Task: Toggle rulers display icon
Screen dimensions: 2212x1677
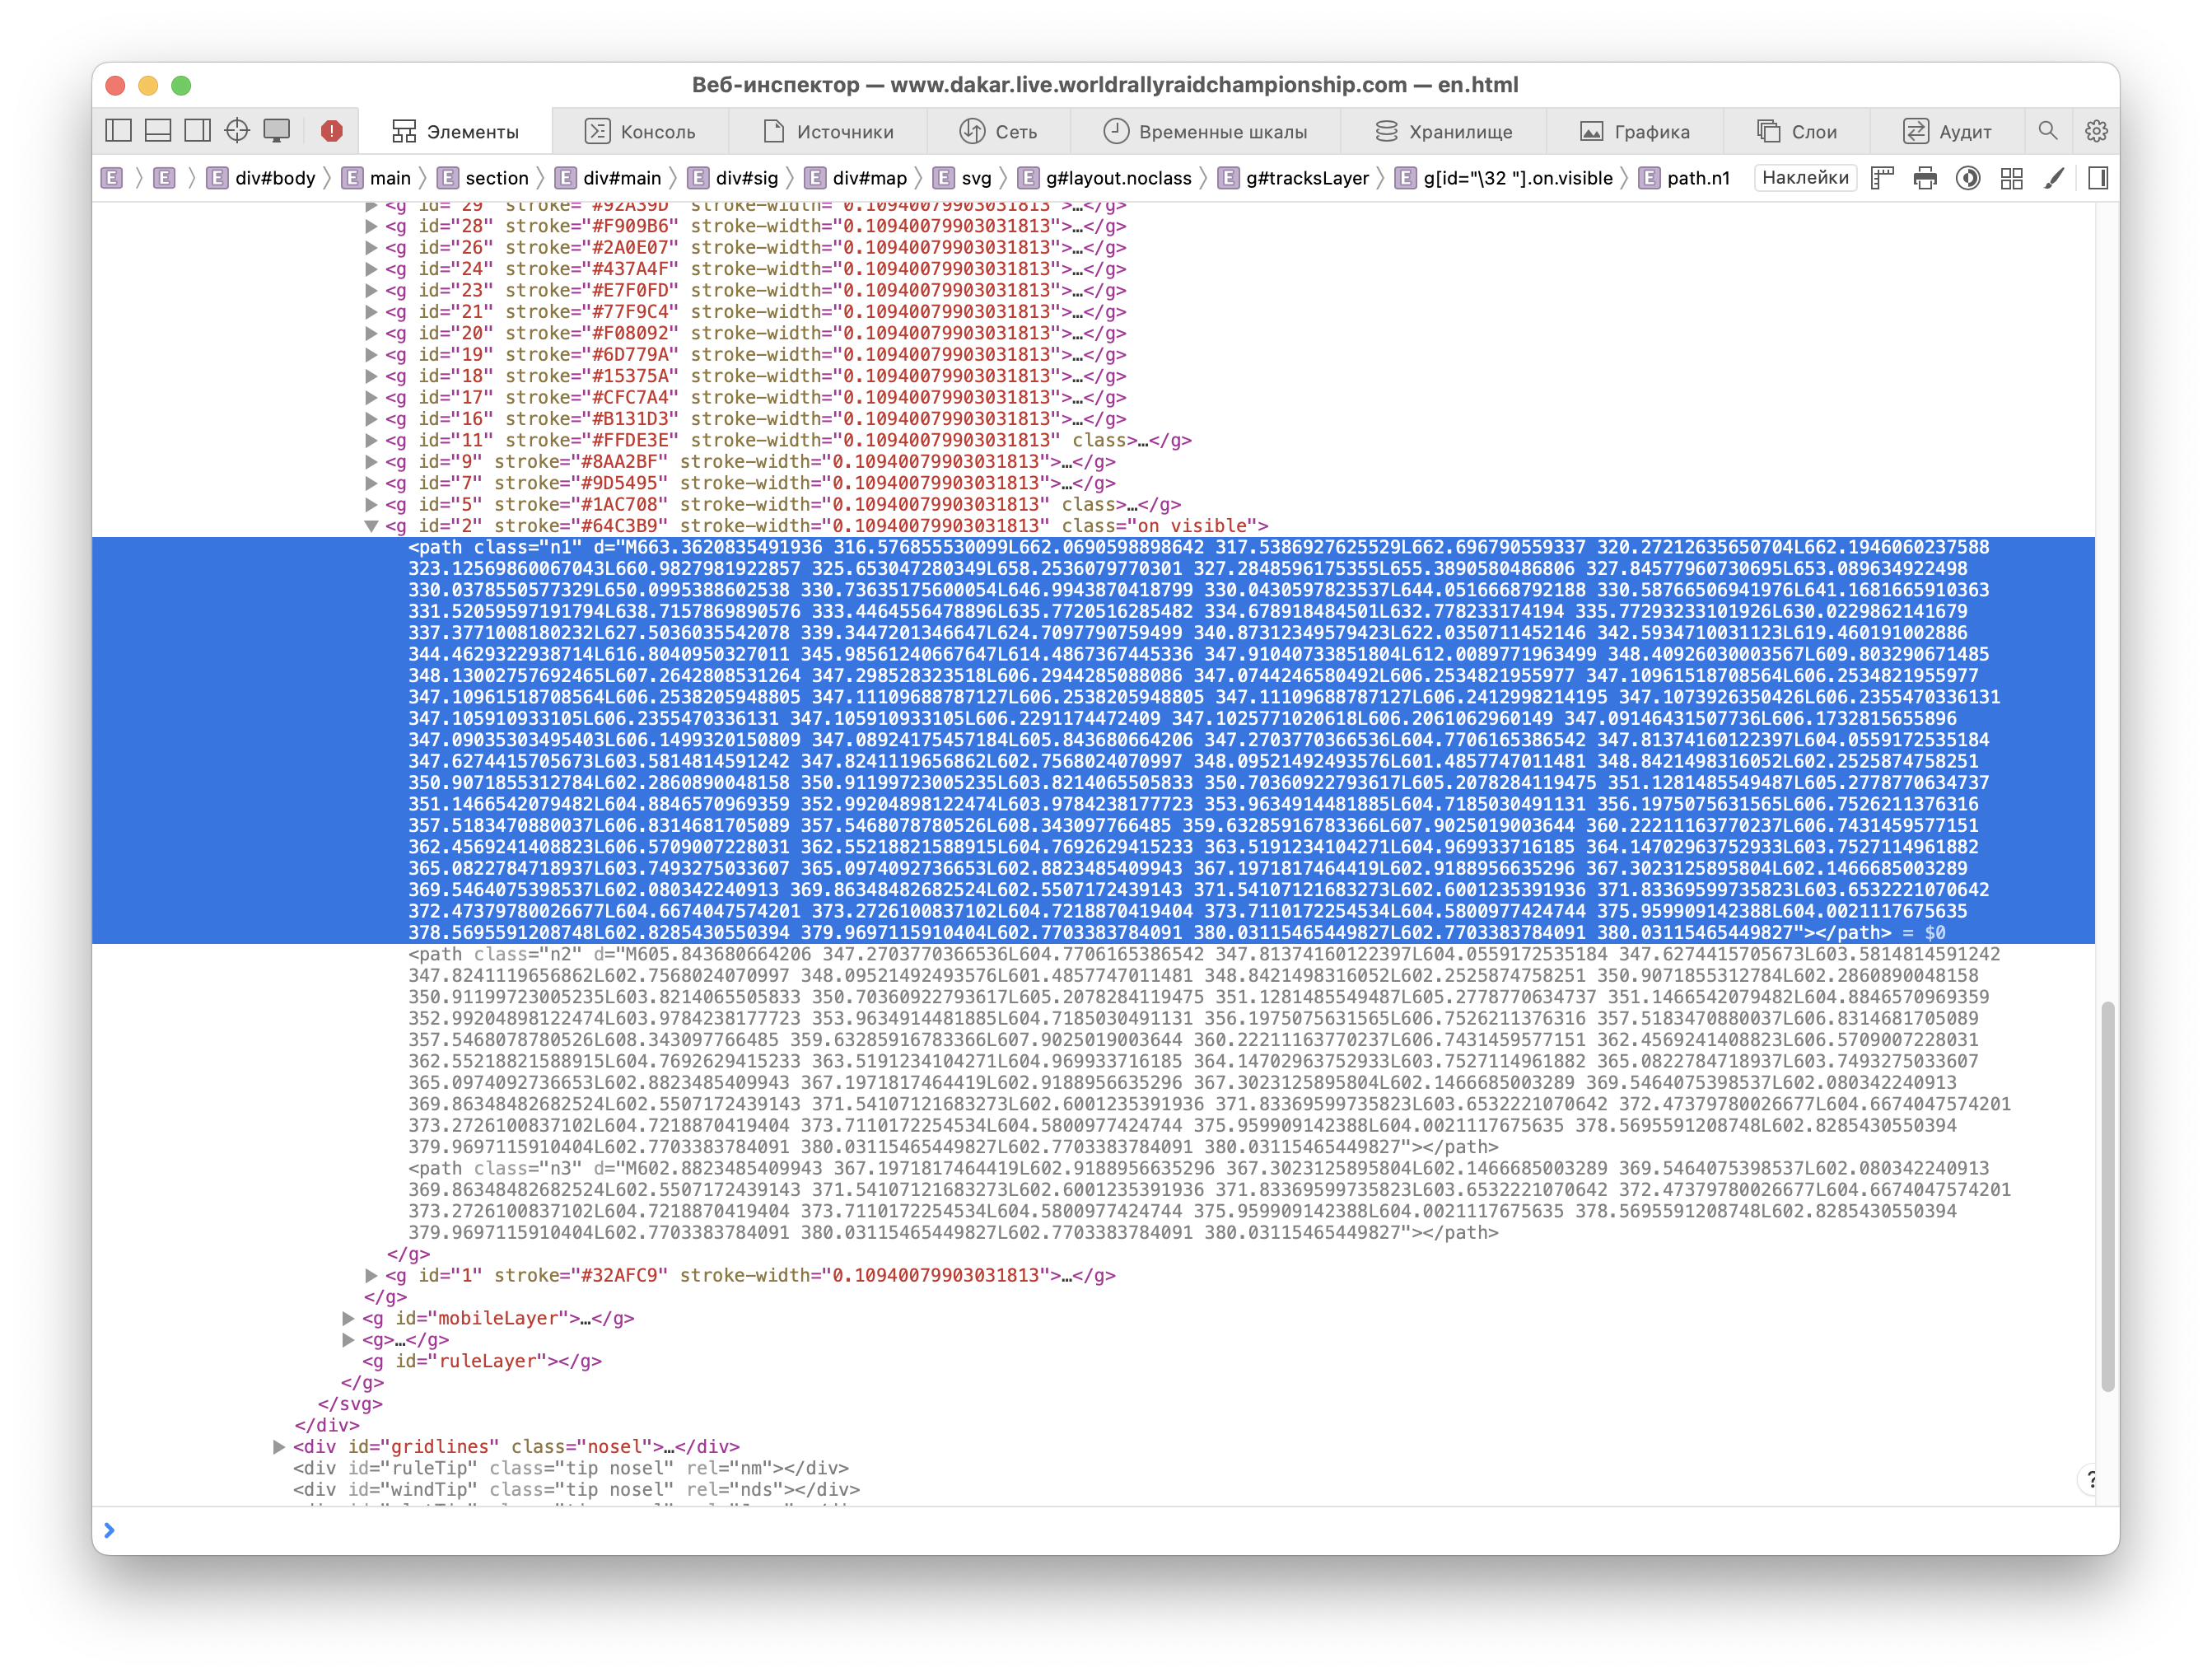Action: click(1882, 179)
